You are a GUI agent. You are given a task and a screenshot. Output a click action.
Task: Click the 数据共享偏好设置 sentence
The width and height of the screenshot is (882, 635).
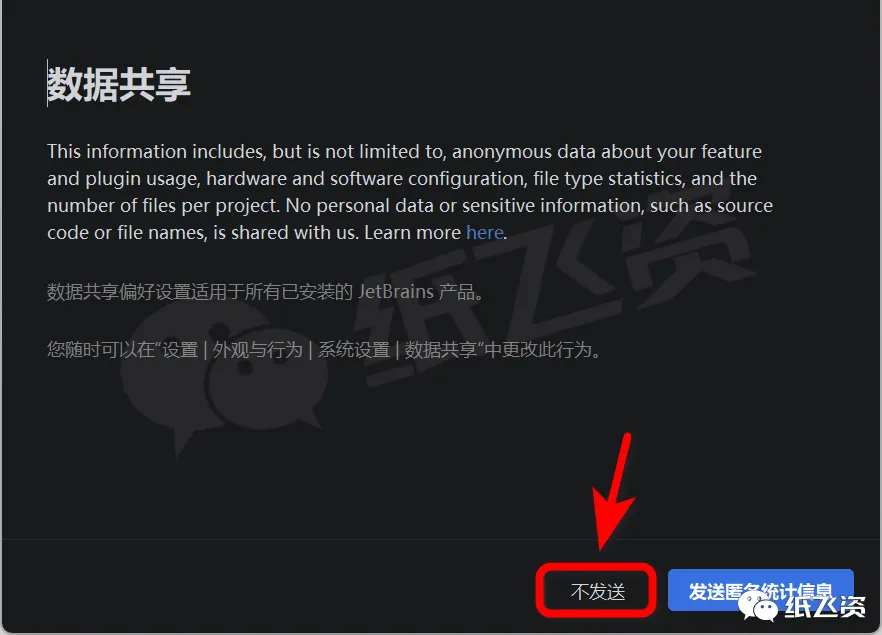pyautogui.click(x=264, y=291)
